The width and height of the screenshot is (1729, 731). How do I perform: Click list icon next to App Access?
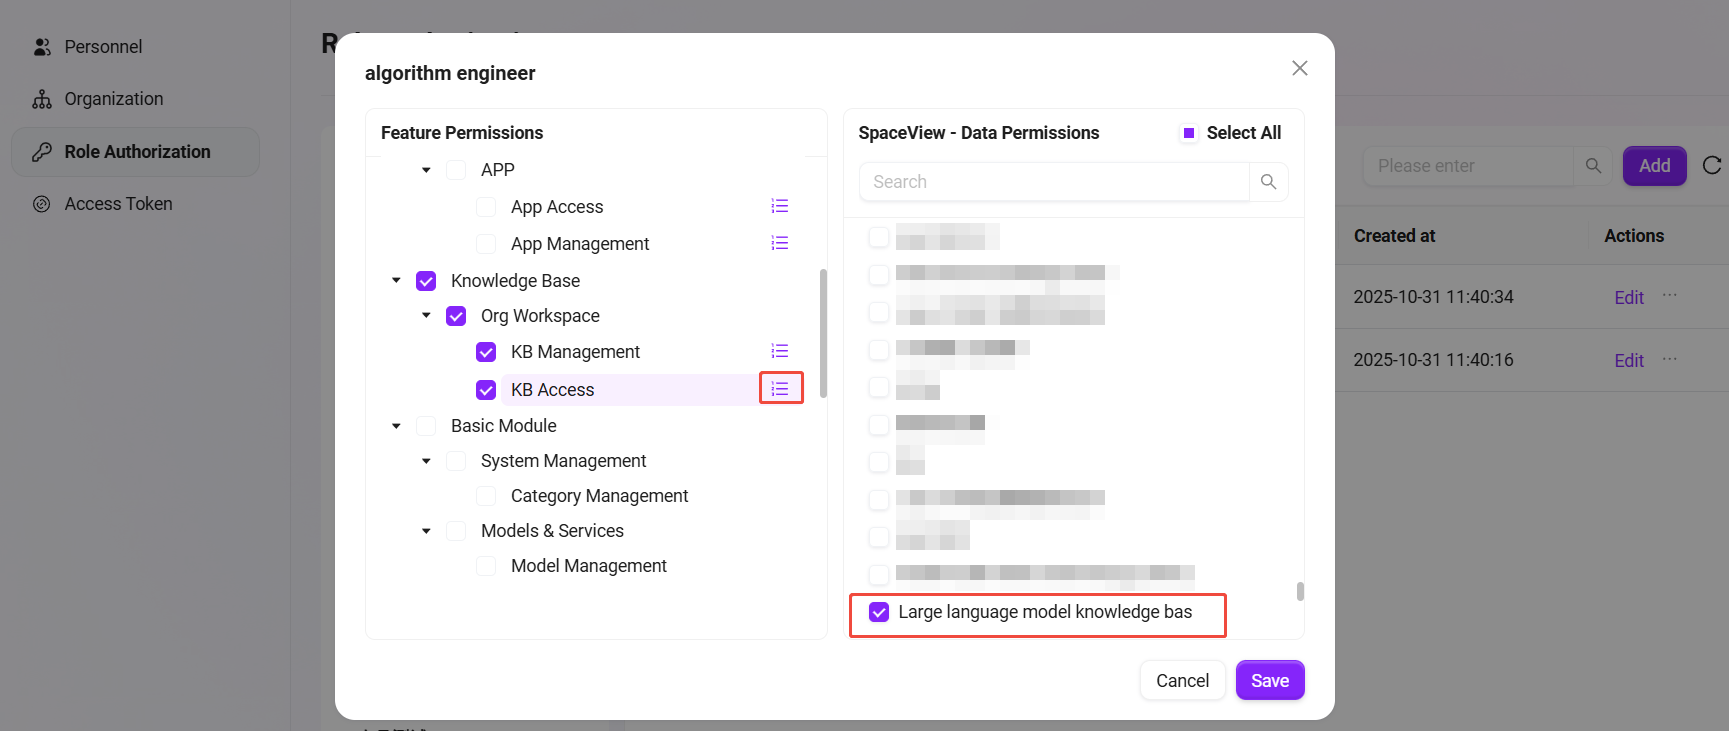(780, 206)
